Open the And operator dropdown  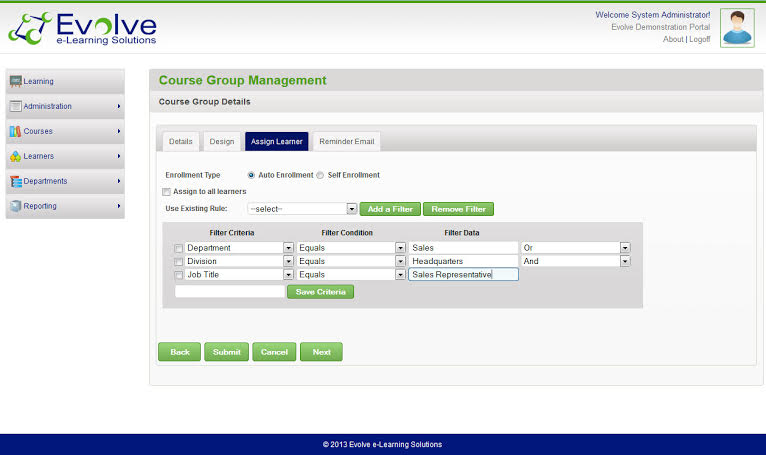pos(575,261)
